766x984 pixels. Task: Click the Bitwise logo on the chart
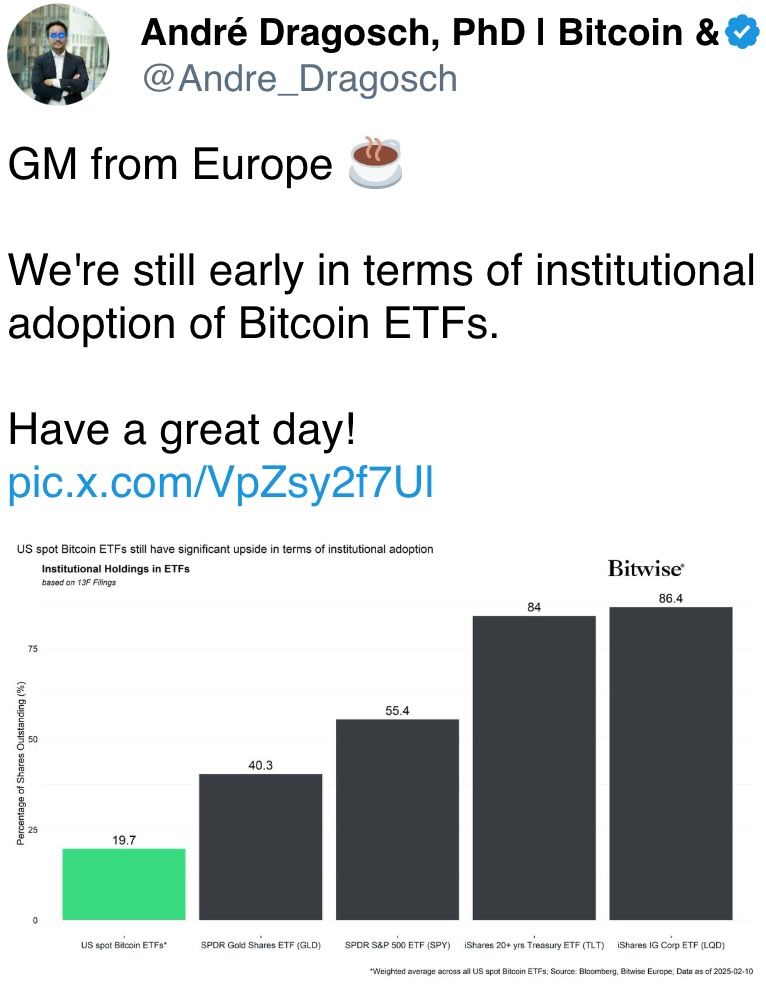[x=646, y=568]
